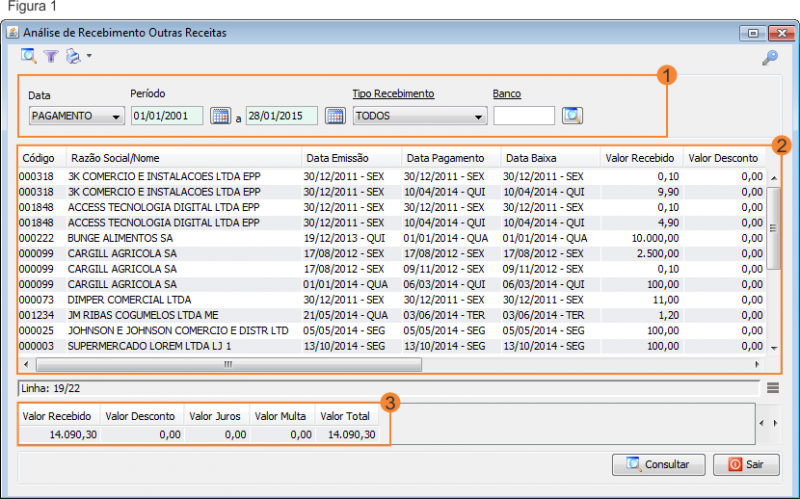Click the horizontal scrollbar thumb
The image size is (800, 499).
click(x=229, y=364)
